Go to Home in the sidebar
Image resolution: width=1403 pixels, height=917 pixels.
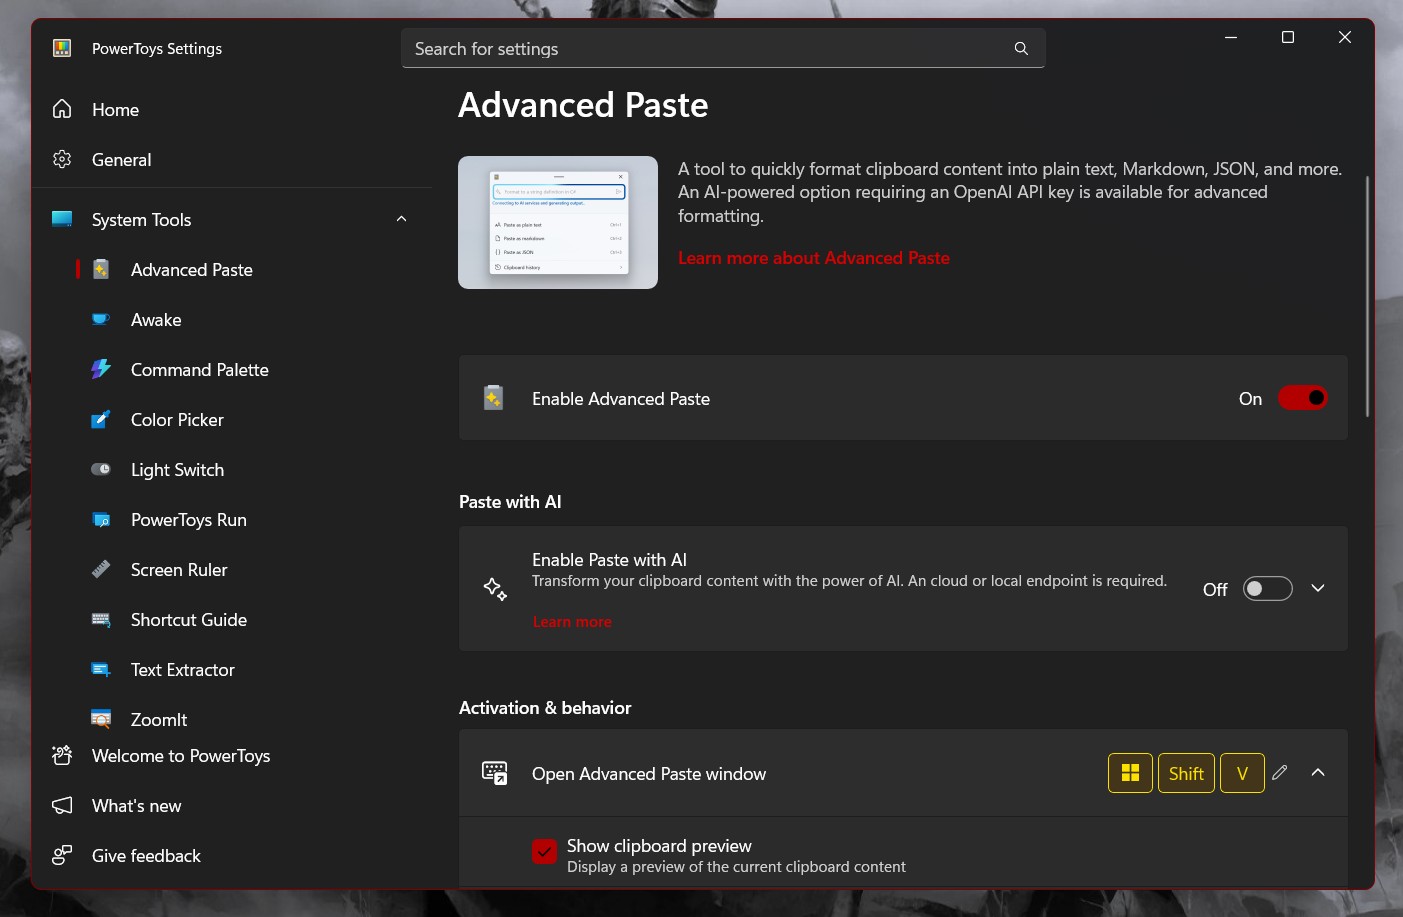tap(115, 109)
